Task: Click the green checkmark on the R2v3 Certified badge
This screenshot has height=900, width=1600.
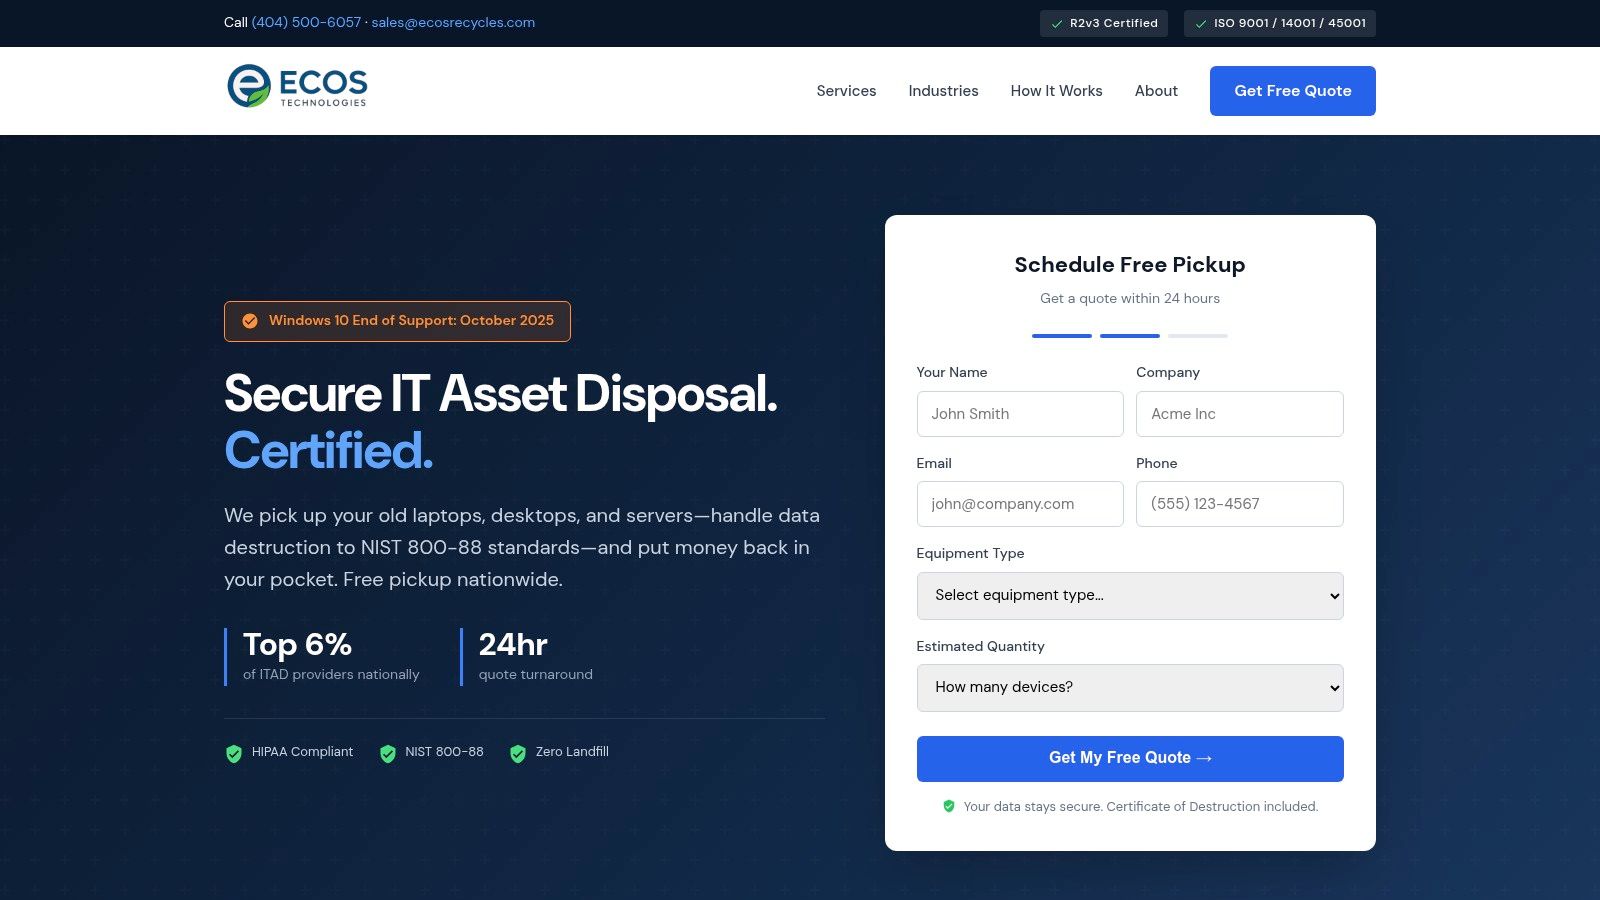Action: click(x=1059, y=23)
